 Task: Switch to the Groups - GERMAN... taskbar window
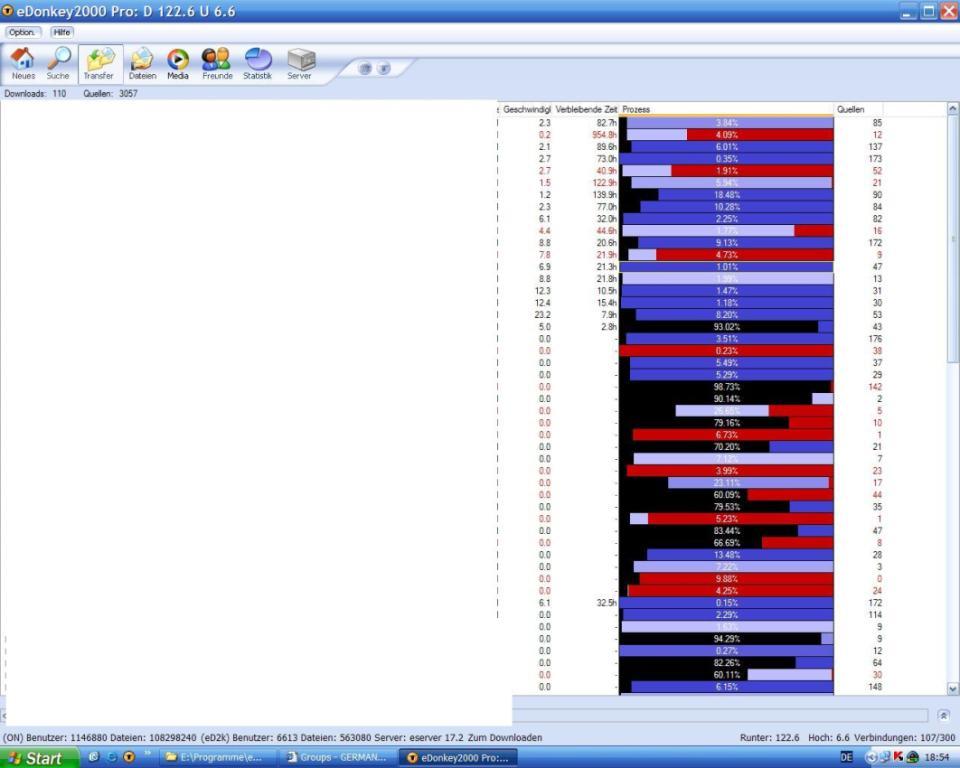(x=337, y=758)
